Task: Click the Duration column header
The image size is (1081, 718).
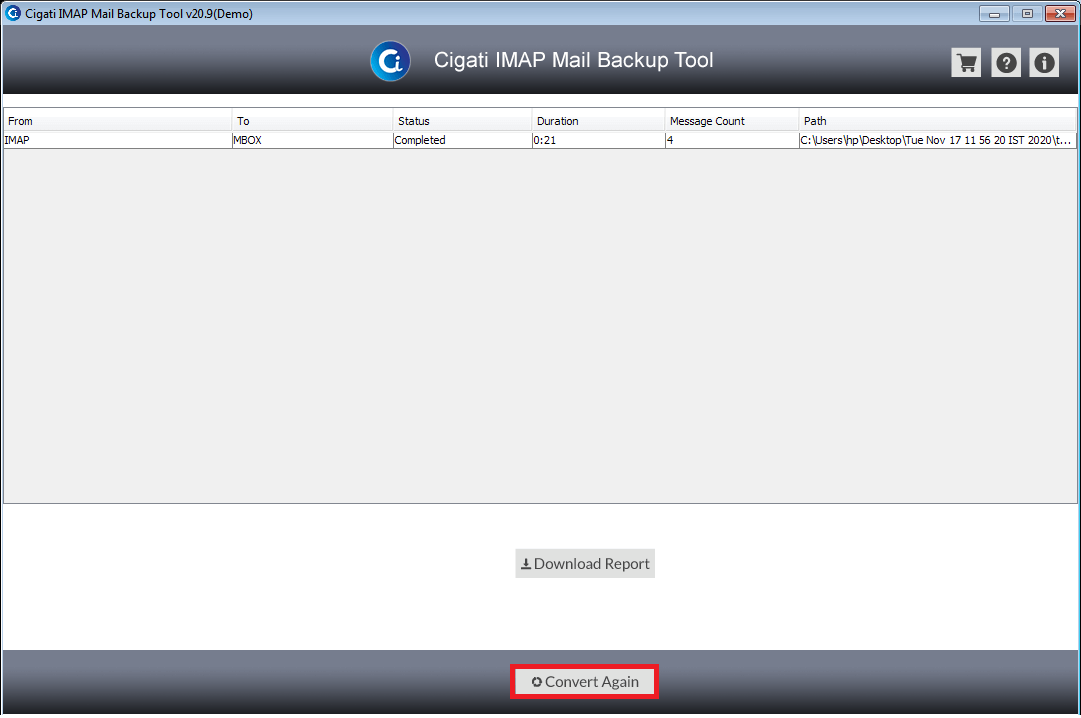Action: [598, 121]
